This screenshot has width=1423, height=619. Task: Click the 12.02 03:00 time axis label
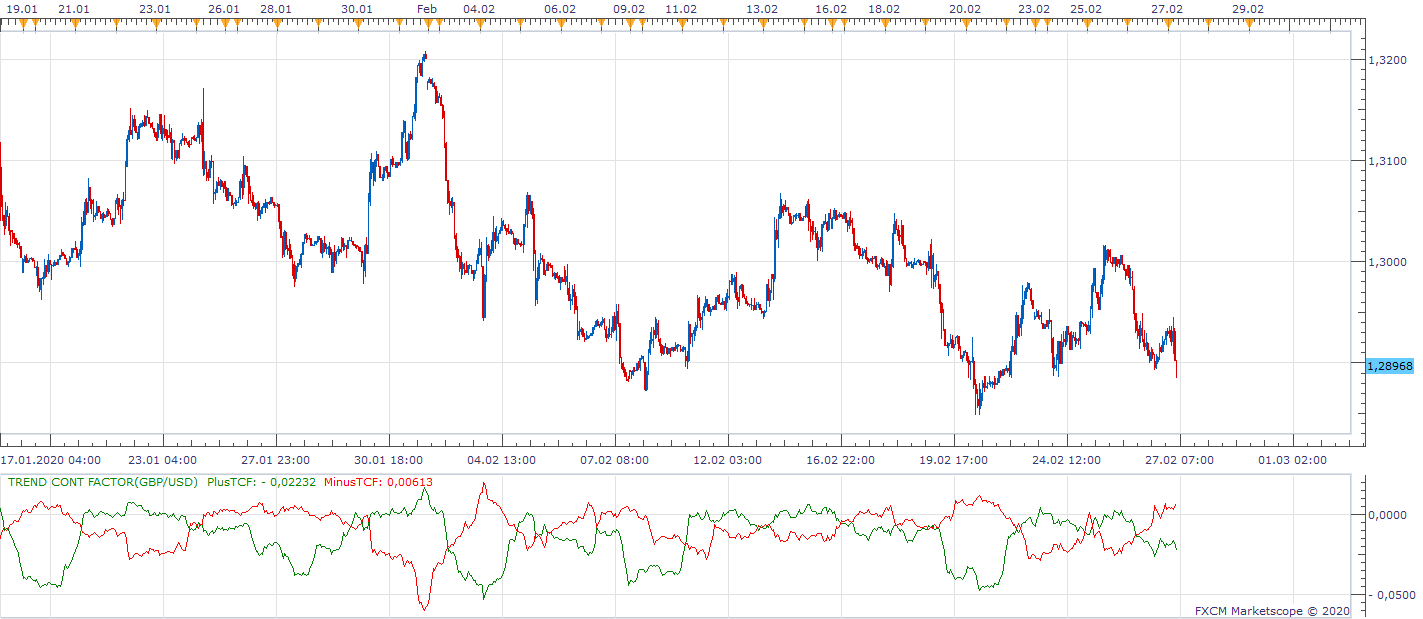point(728,460)
